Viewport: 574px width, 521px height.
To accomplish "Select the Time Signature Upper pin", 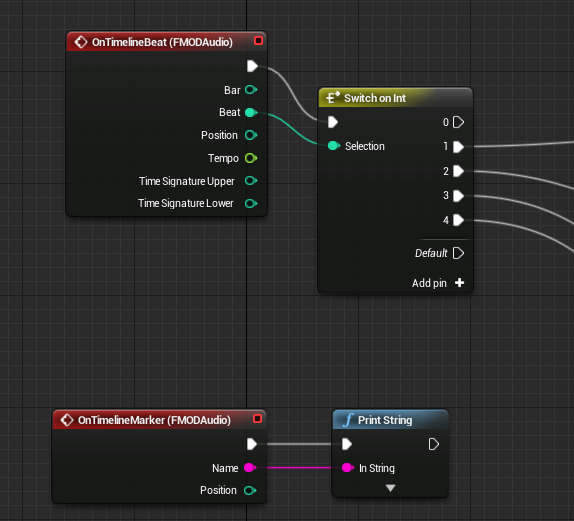I will pyautogui.click(x=251, y=181).
